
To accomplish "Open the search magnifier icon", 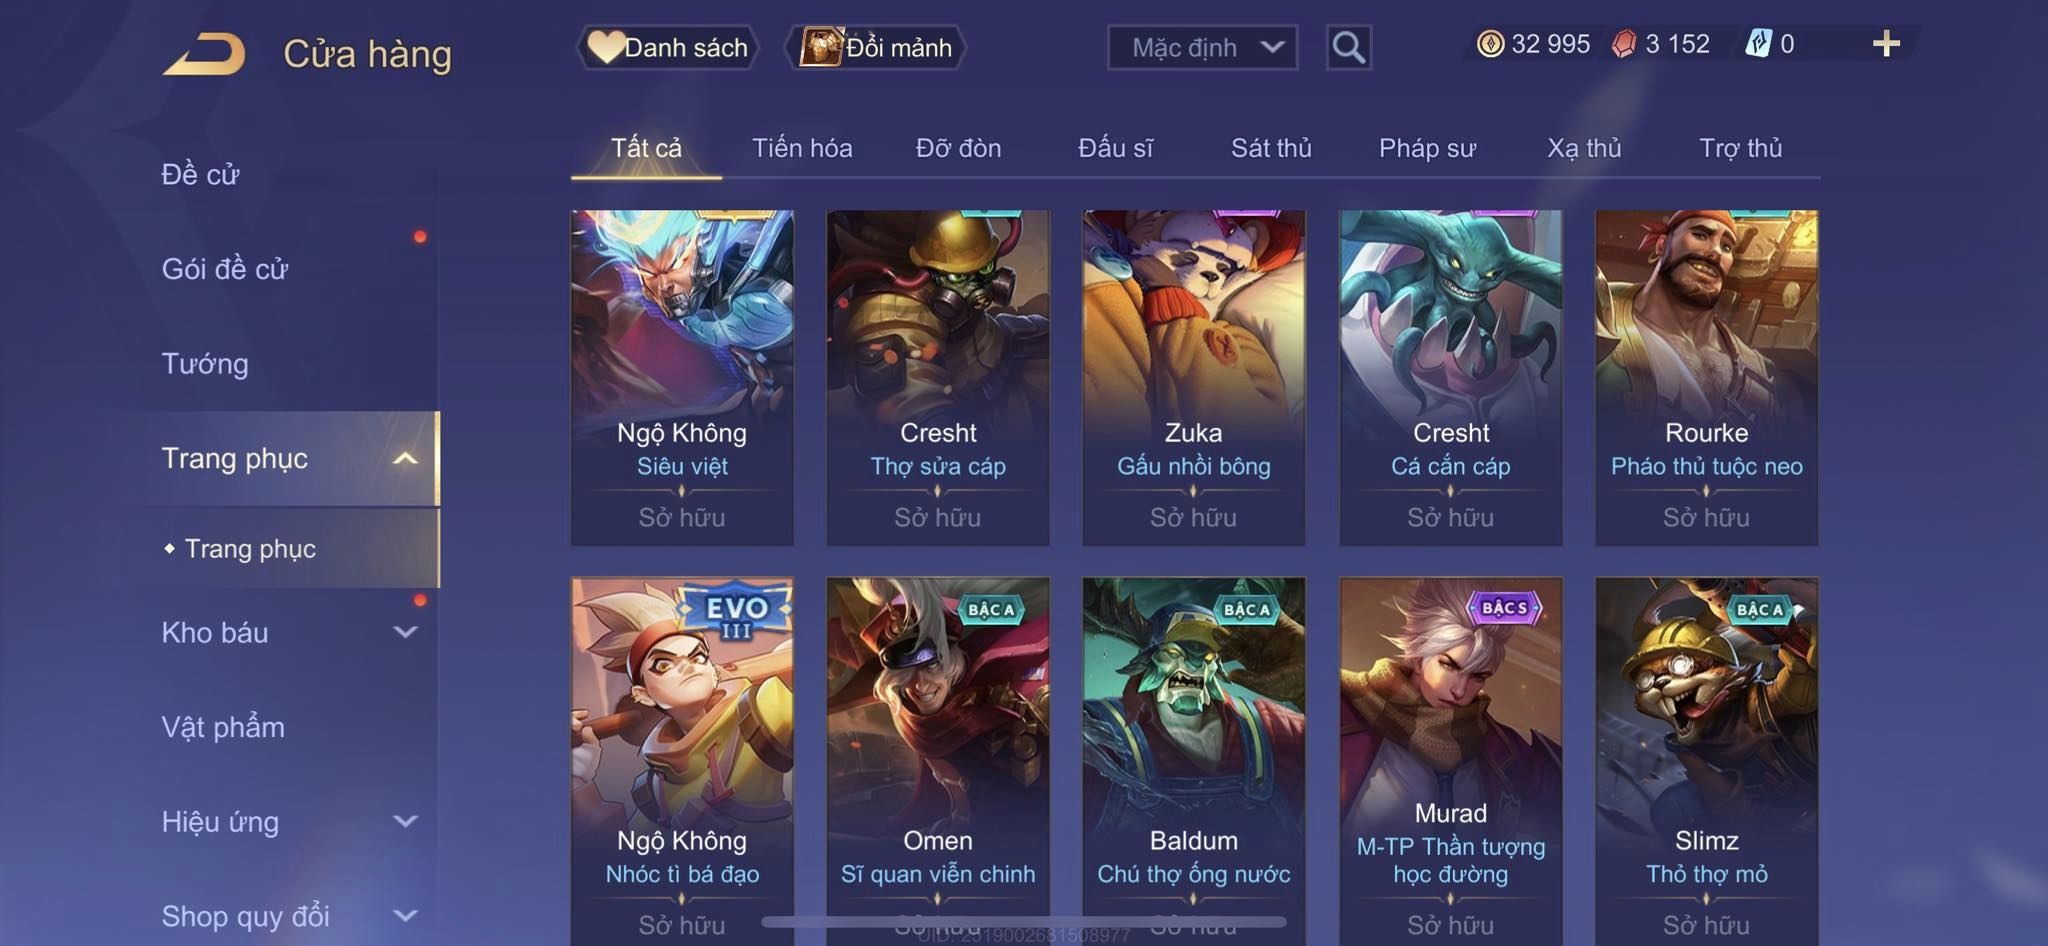I will (x=1348, y=47).
